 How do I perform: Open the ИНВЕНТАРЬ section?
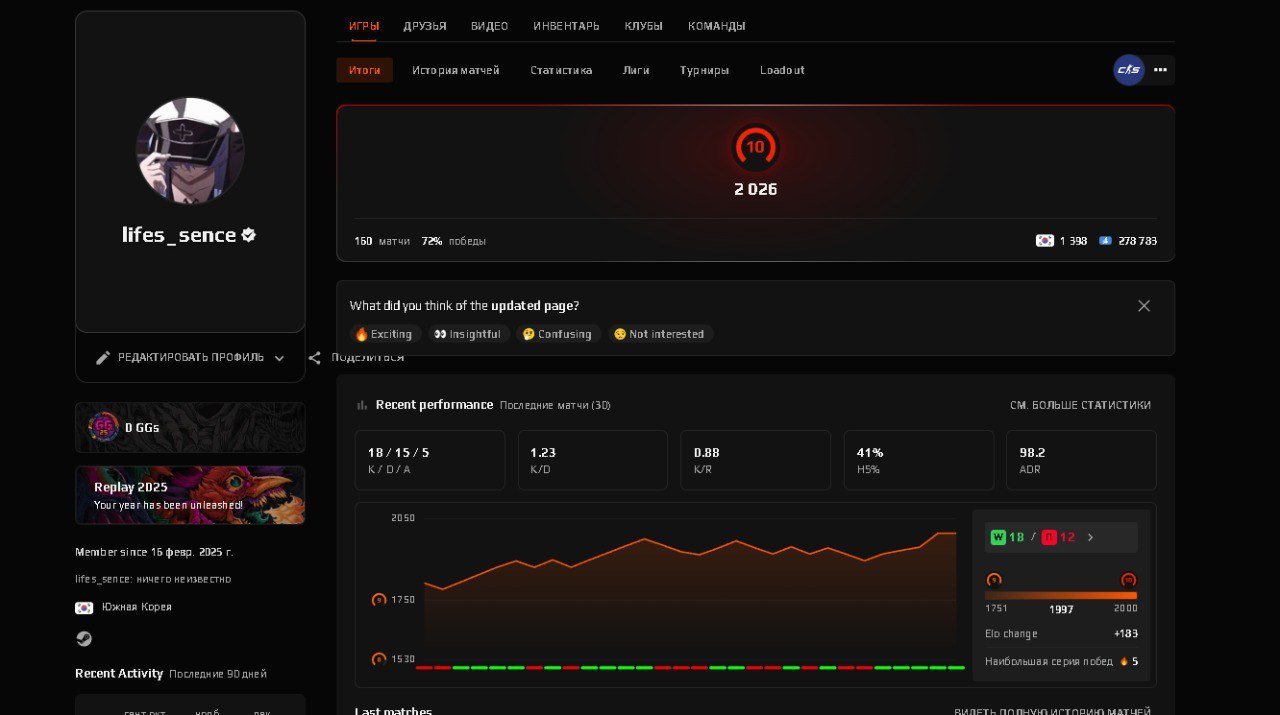pos(566,26)
